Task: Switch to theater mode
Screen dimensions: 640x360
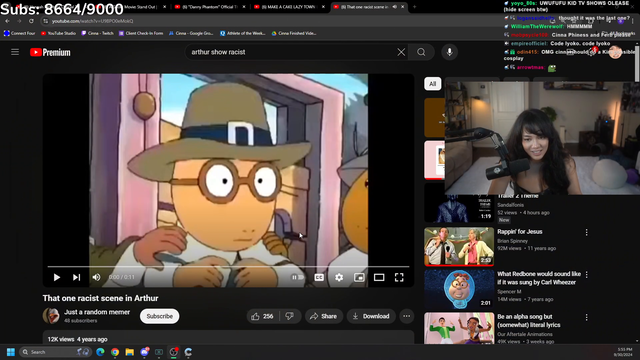Action: (x=379, y=277)
